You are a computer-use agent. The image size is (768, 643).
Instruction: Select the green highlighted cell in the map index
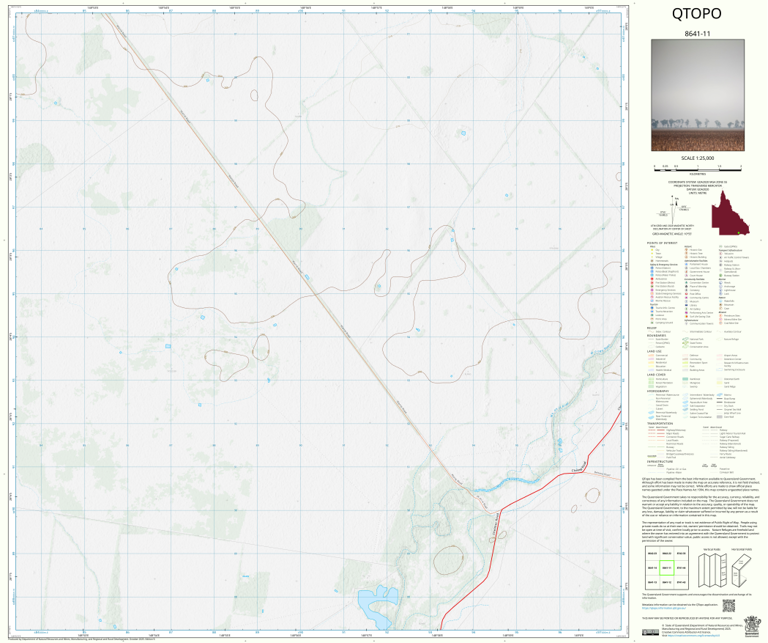coord(667,568)
